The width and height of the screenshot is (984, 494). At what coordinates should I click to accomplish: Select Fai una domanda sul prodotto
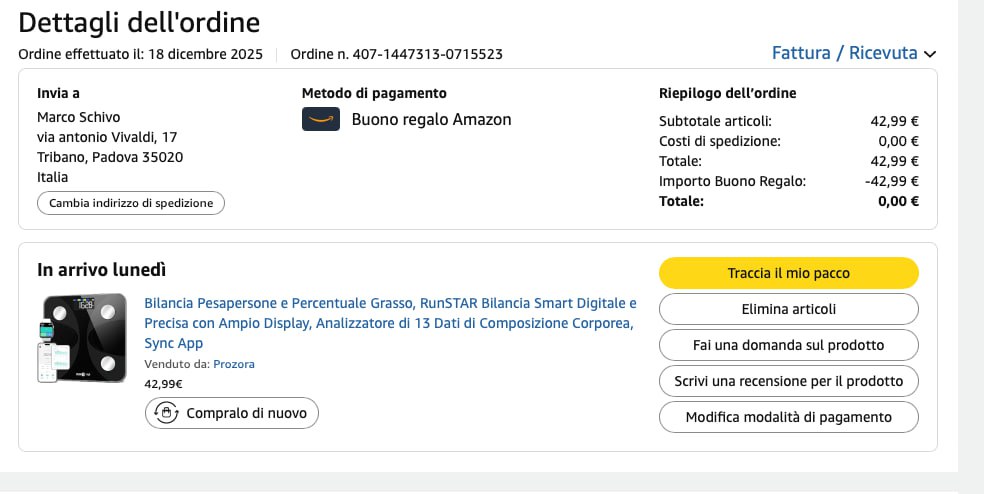coord(788,345)
